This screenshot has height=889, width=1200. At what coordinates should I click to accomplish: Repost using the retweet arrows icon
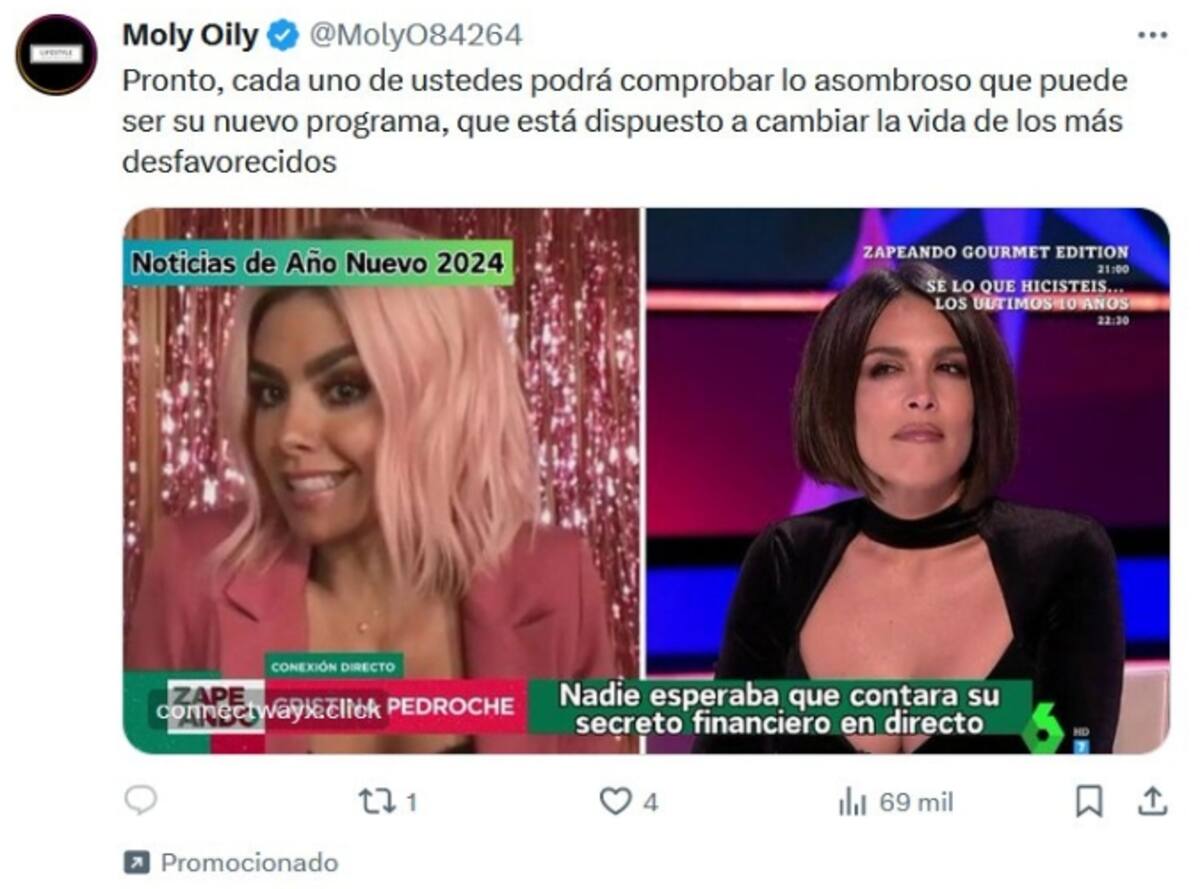[x=377, y=801]
